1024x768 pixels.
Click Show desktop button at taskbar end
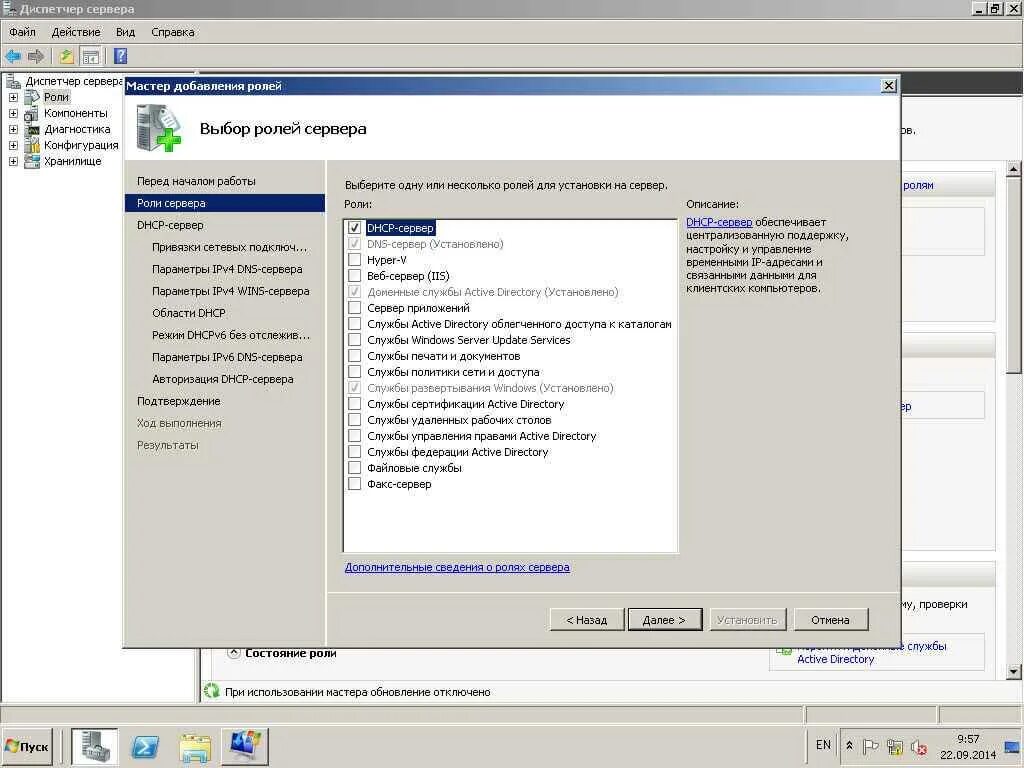(x=1013, y=746)
